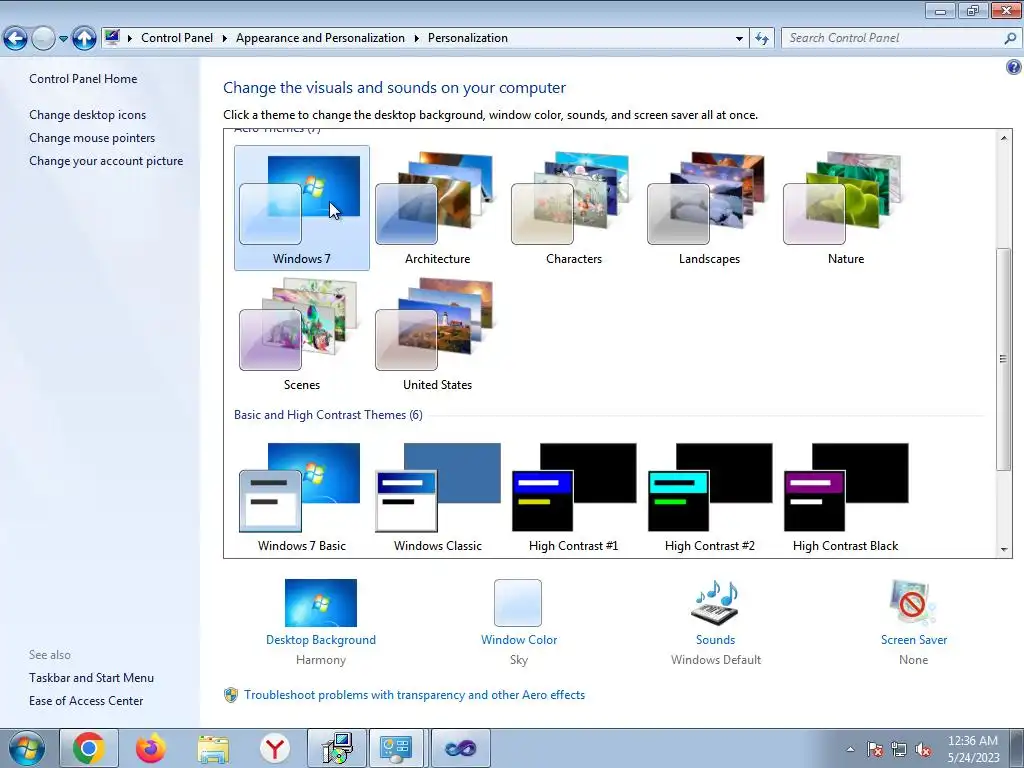Open Screen Saver settings icon
The image size is (1024, 768).
tap(913, 603)
